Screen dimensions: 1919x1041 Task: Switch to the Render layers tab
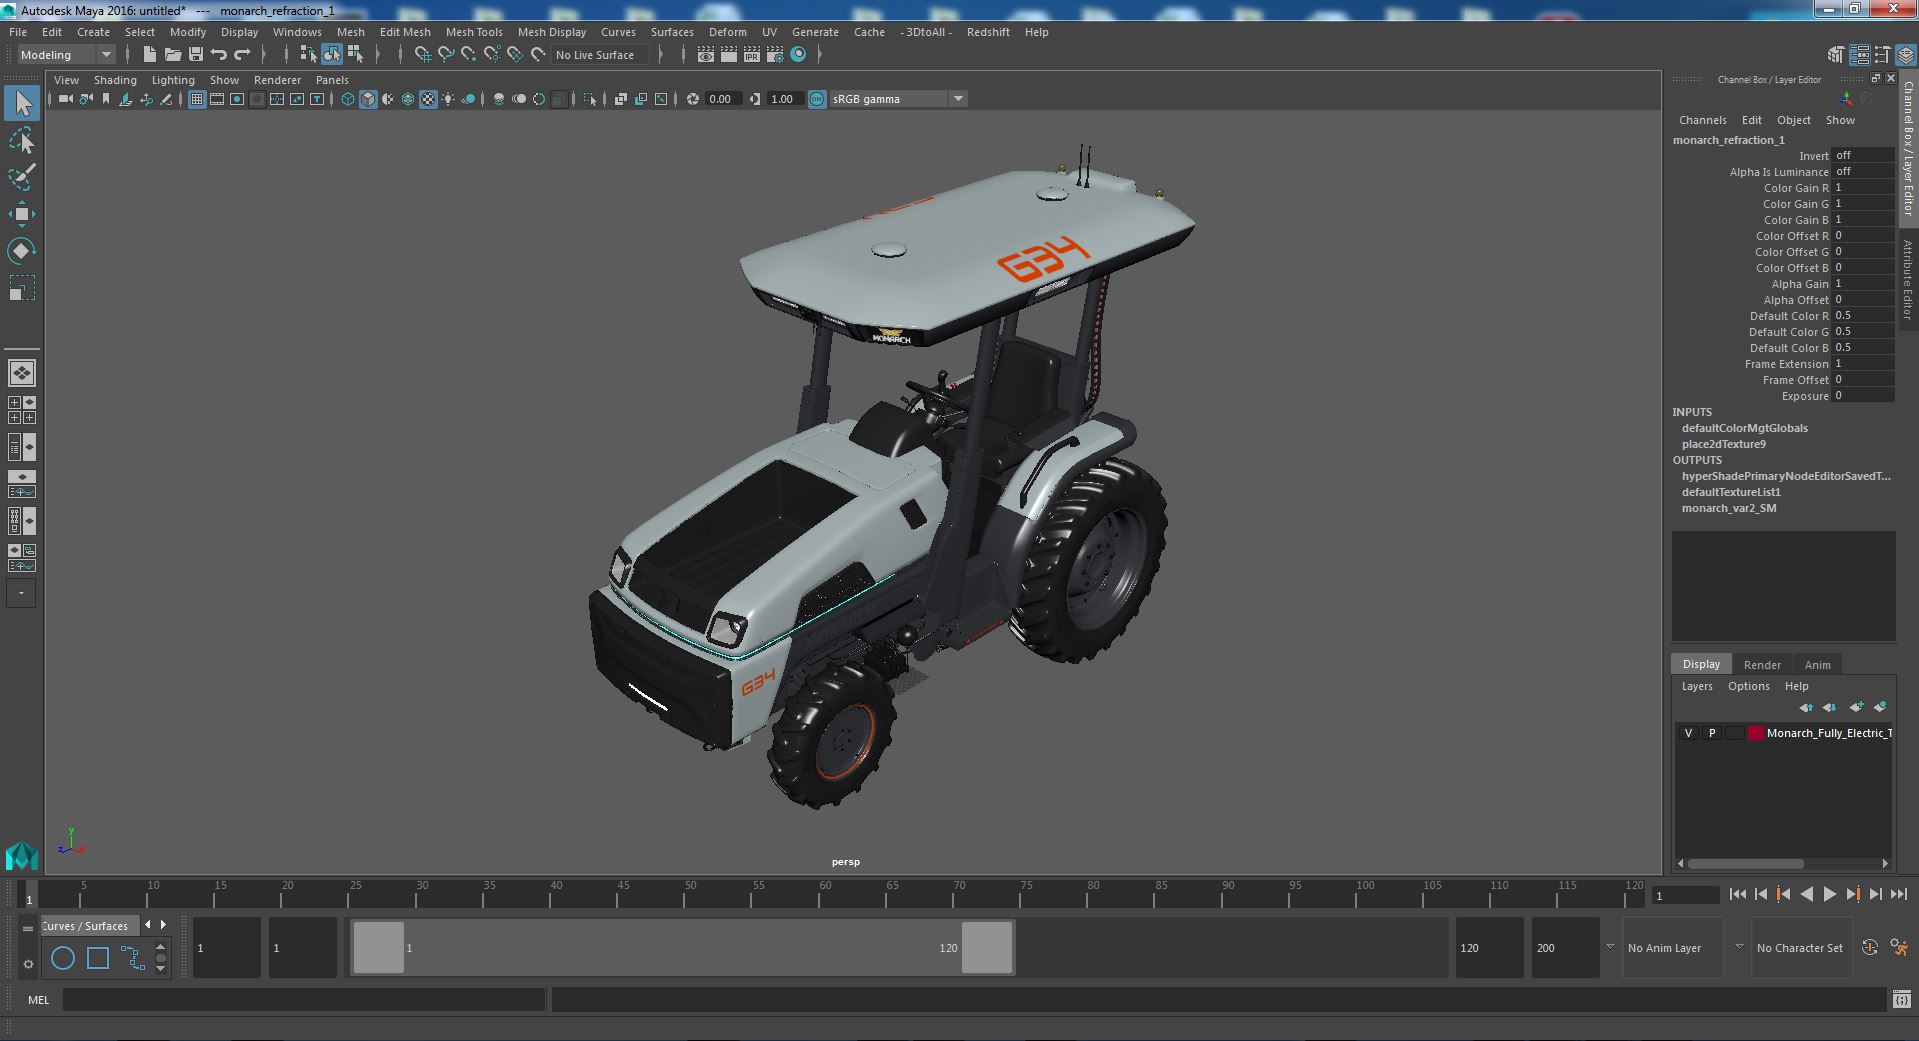[1762, 665]
